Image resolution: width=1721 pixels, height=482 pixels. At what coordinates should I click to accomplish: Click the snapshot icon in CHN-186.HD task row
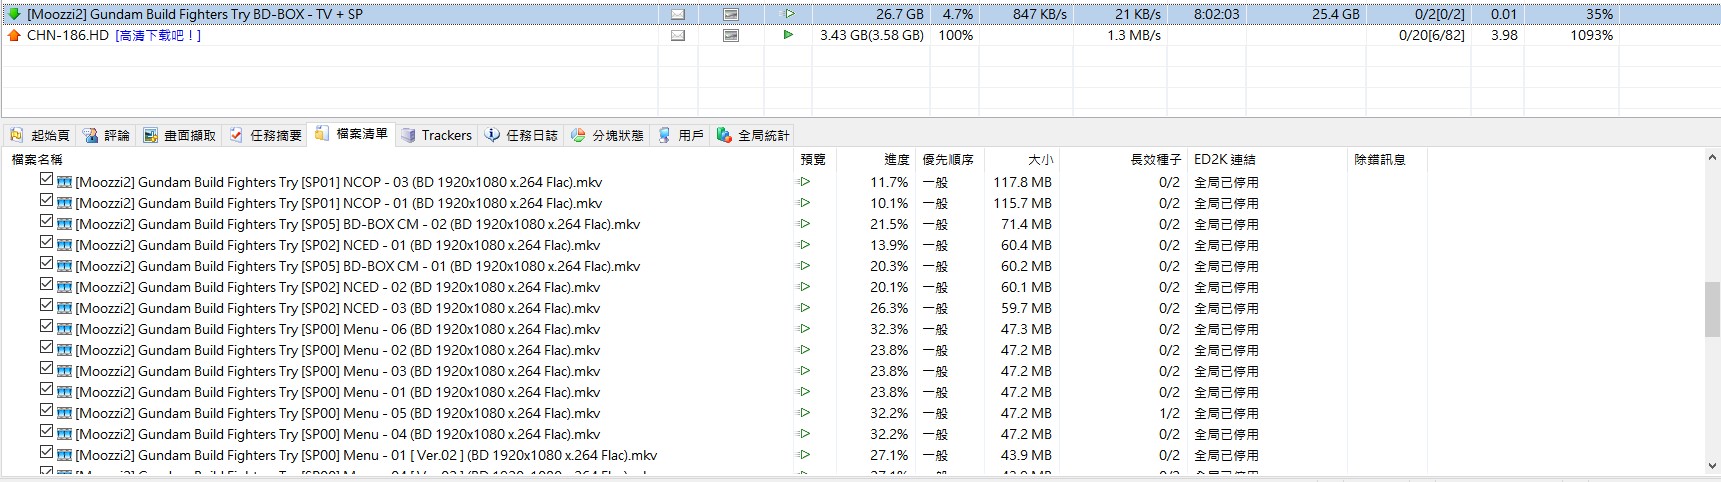731,35
